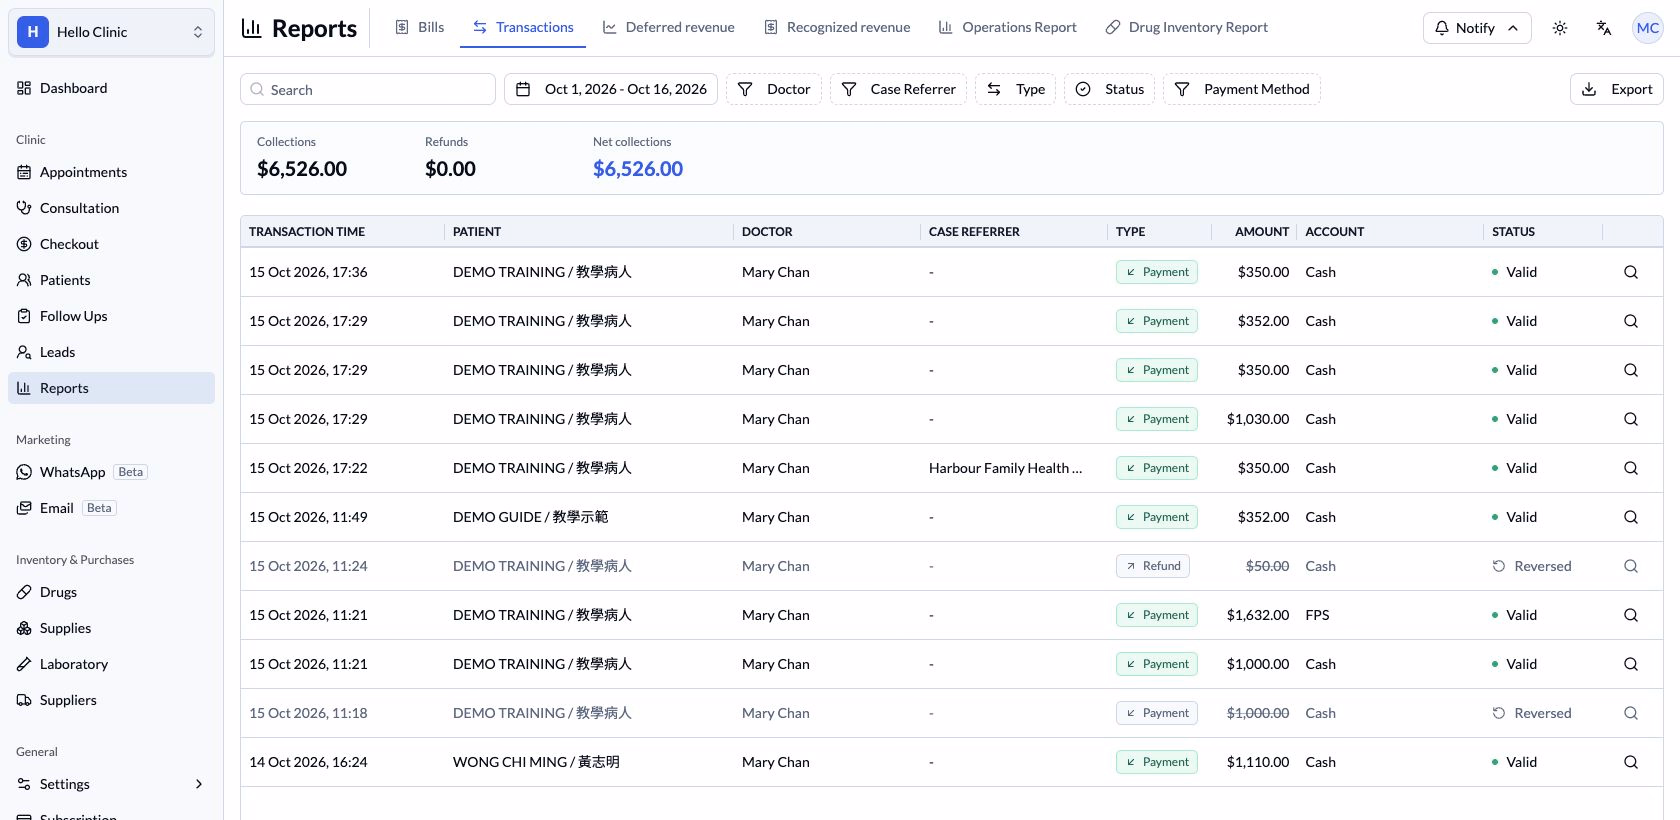Switch to the Deferred revenue tab
Viewport: 1680px width, 820px height.
668,27
